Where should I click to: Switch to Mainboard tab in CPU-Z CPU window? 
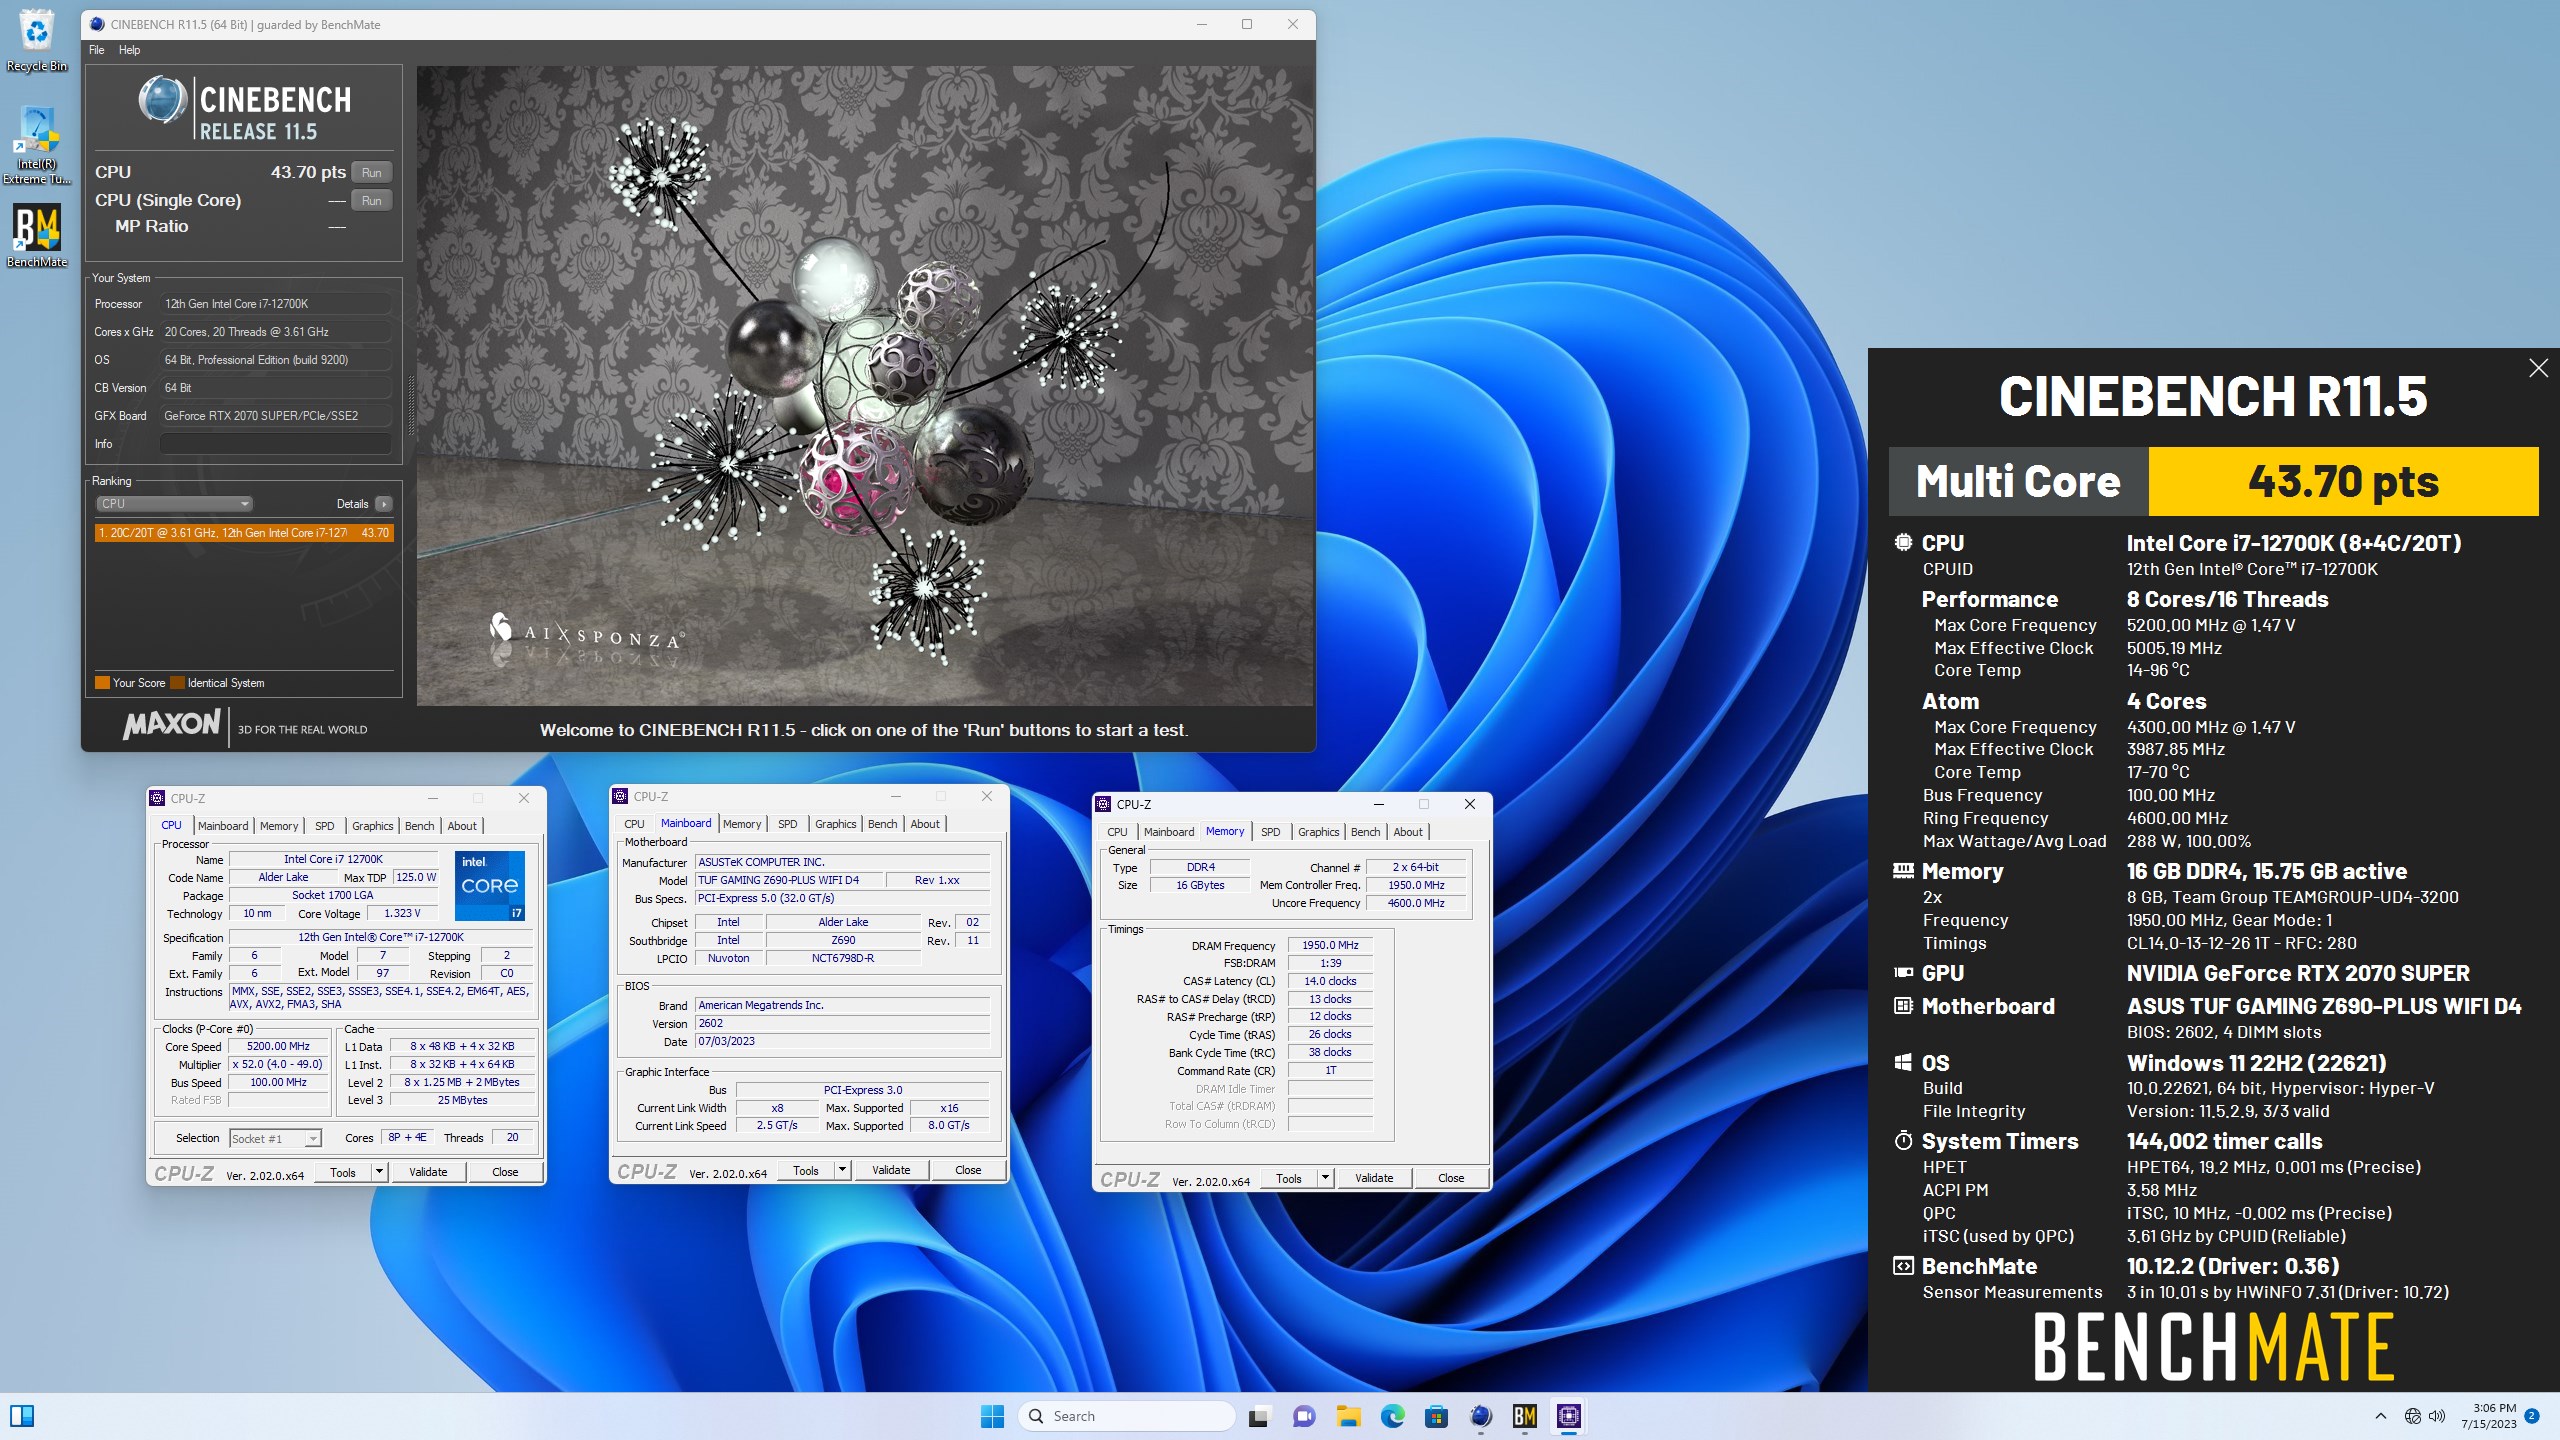pos(223,826)
